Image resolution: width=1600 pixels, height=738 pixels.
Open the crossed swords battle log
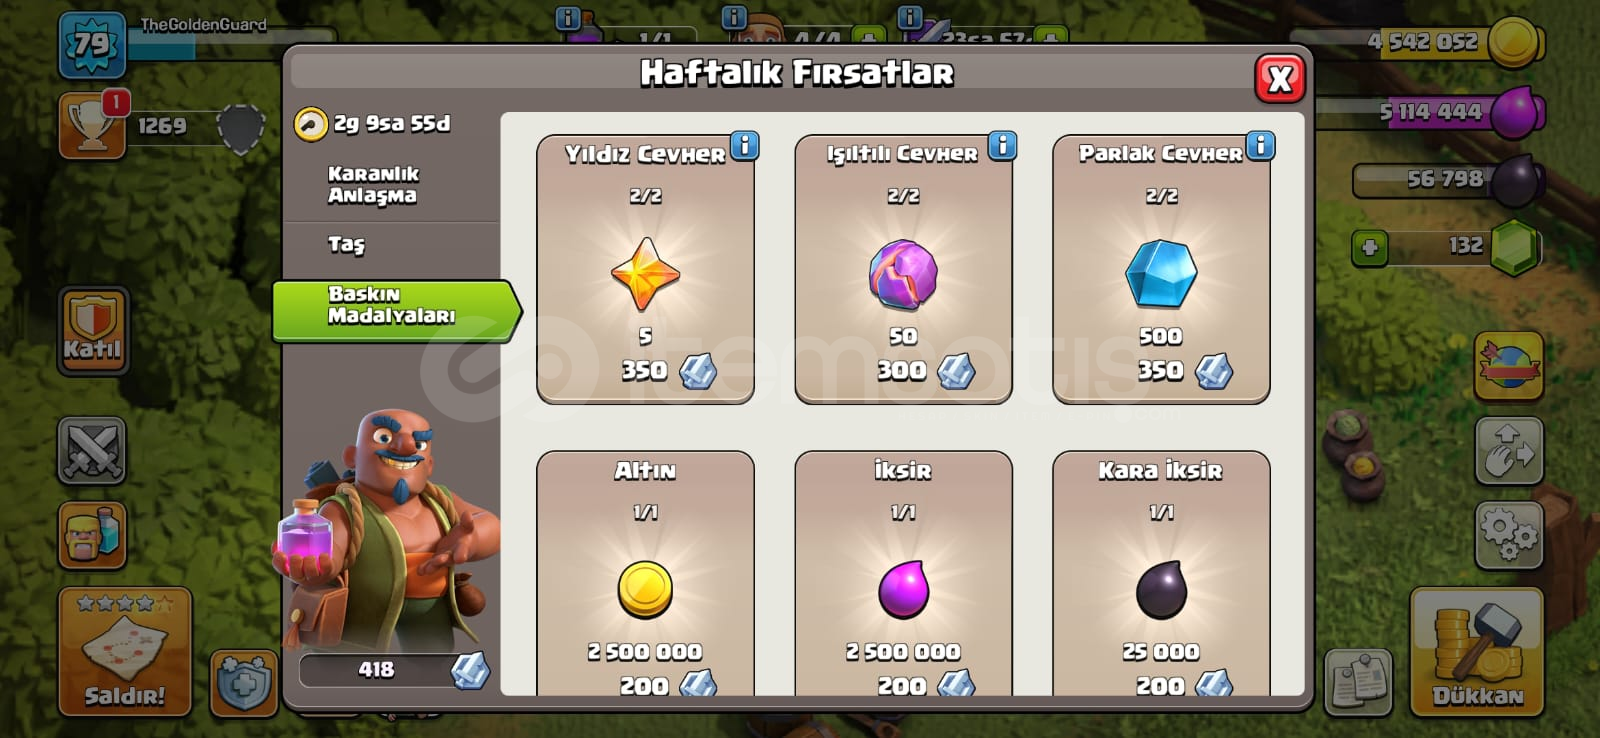coord(92,451)
